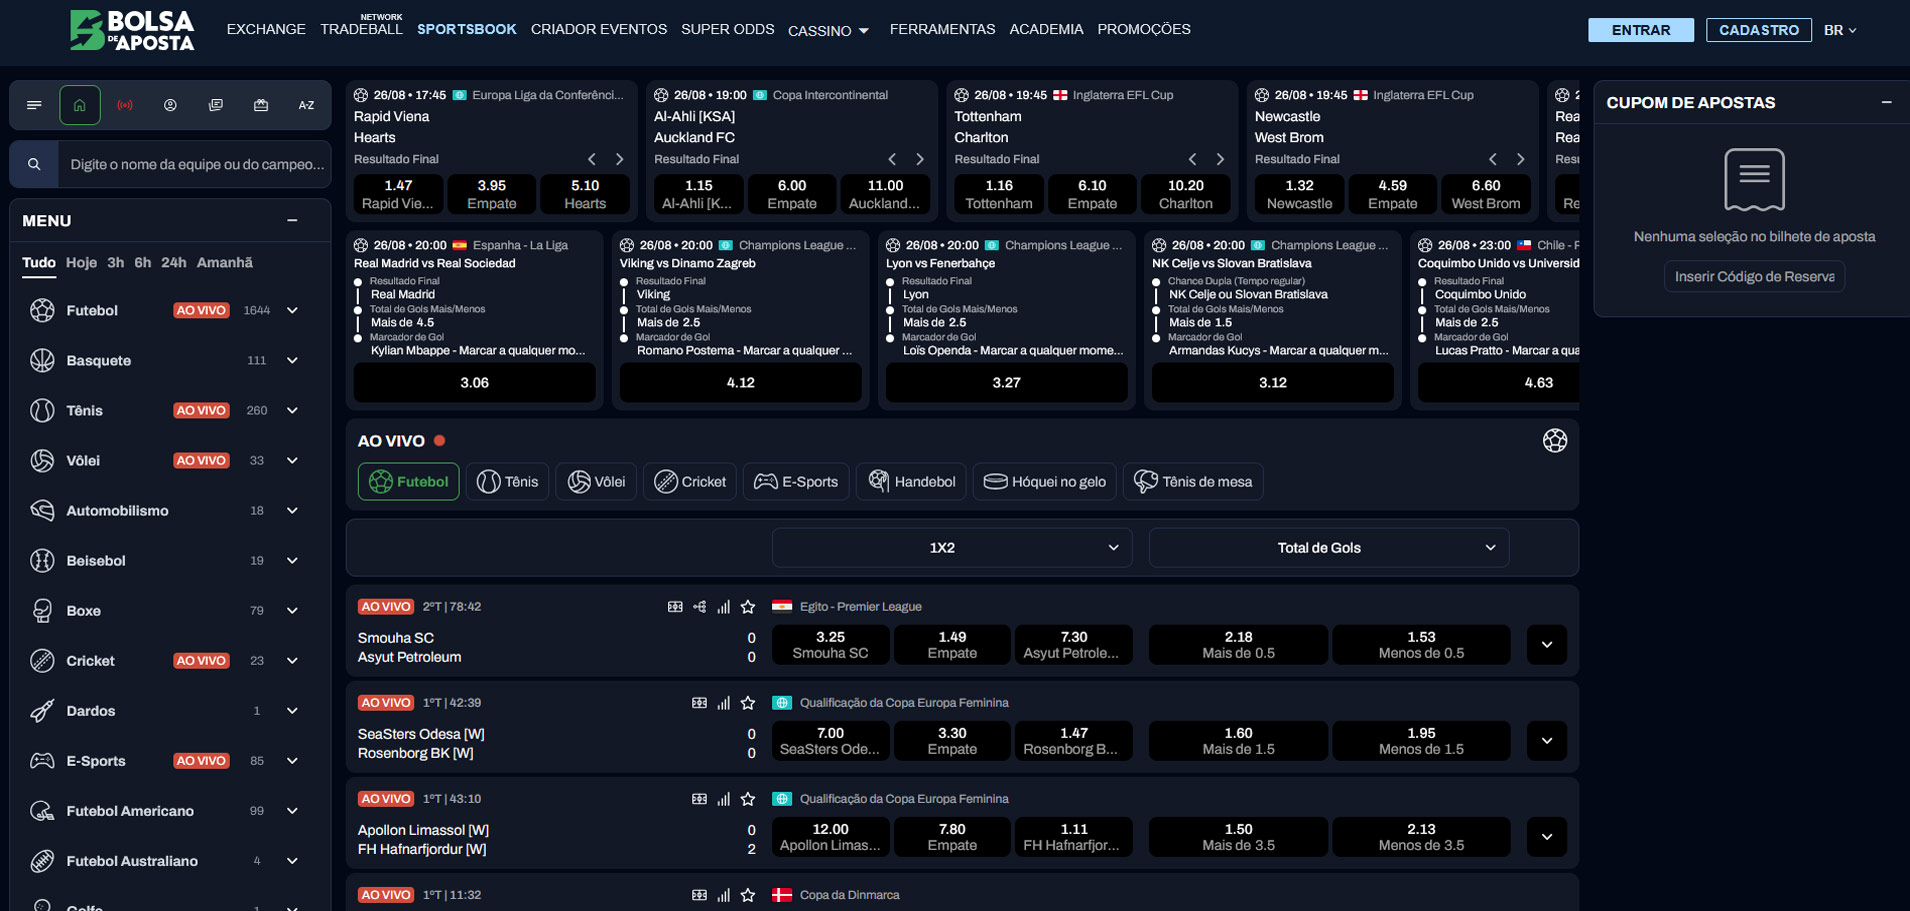Click the Boxe glove icon in menu
Screen dimensions: 1910x911
(x=42, y=610)
